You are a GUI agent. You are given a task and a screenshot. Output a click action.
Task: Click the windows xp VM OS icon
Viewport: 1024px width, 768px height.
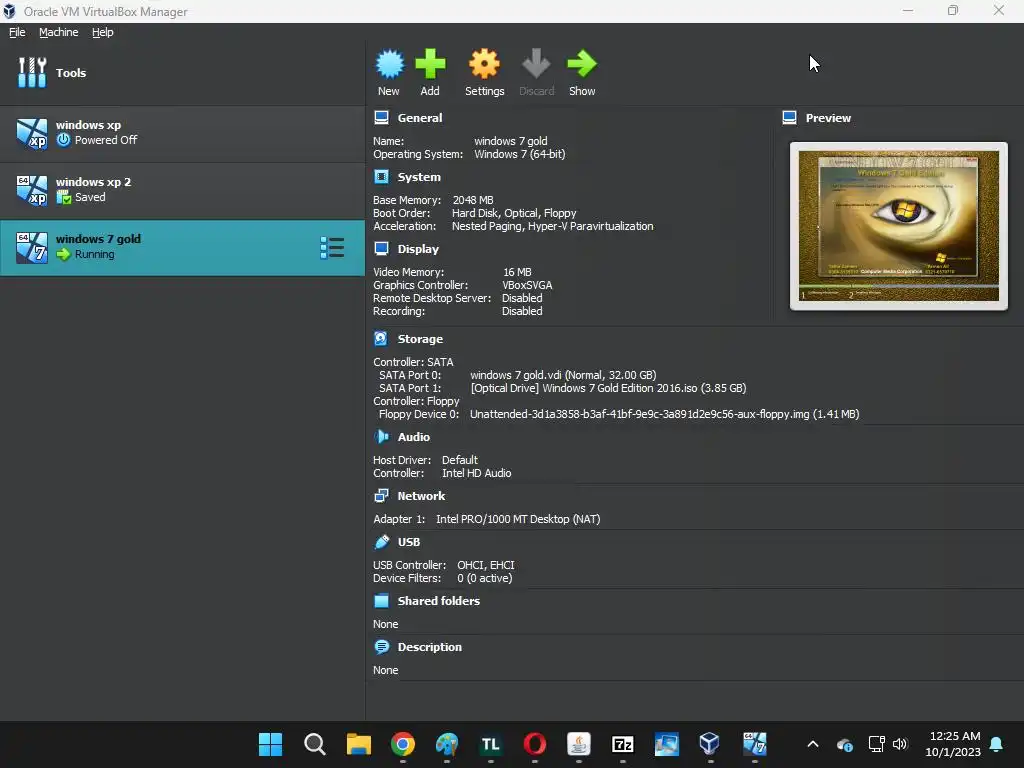[32, 133]
